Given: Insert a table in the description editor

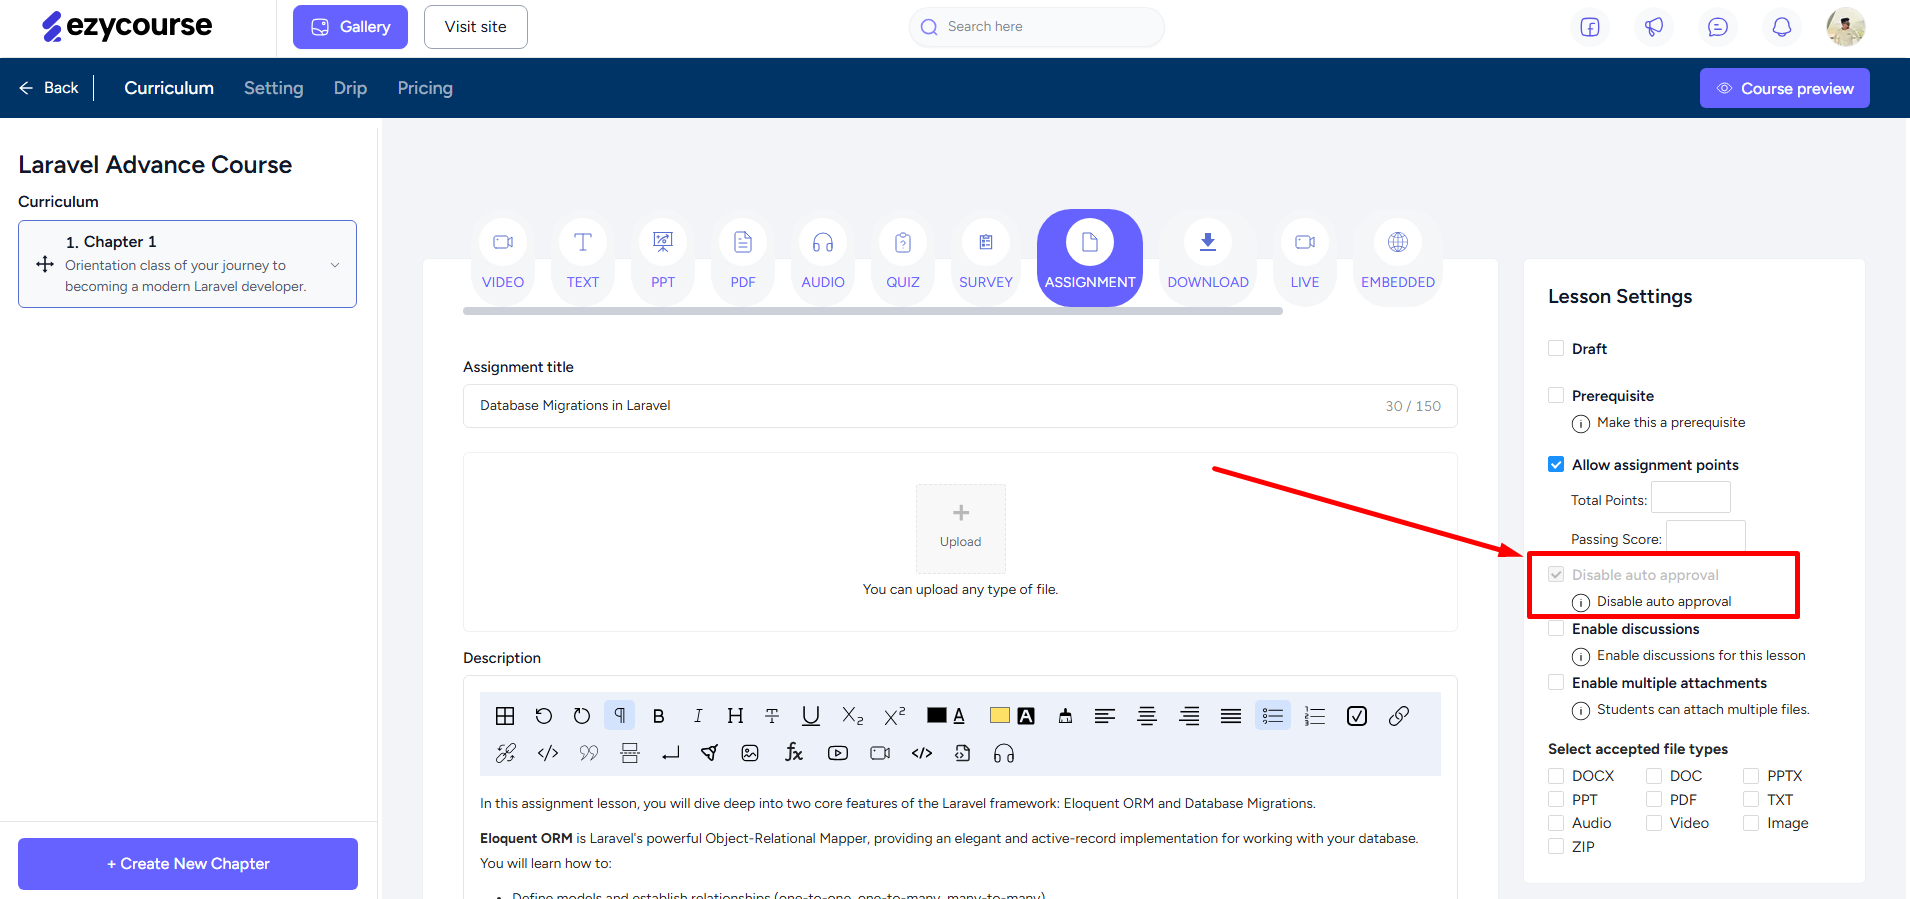Looking at the screenshot, I should coord(505,716).
